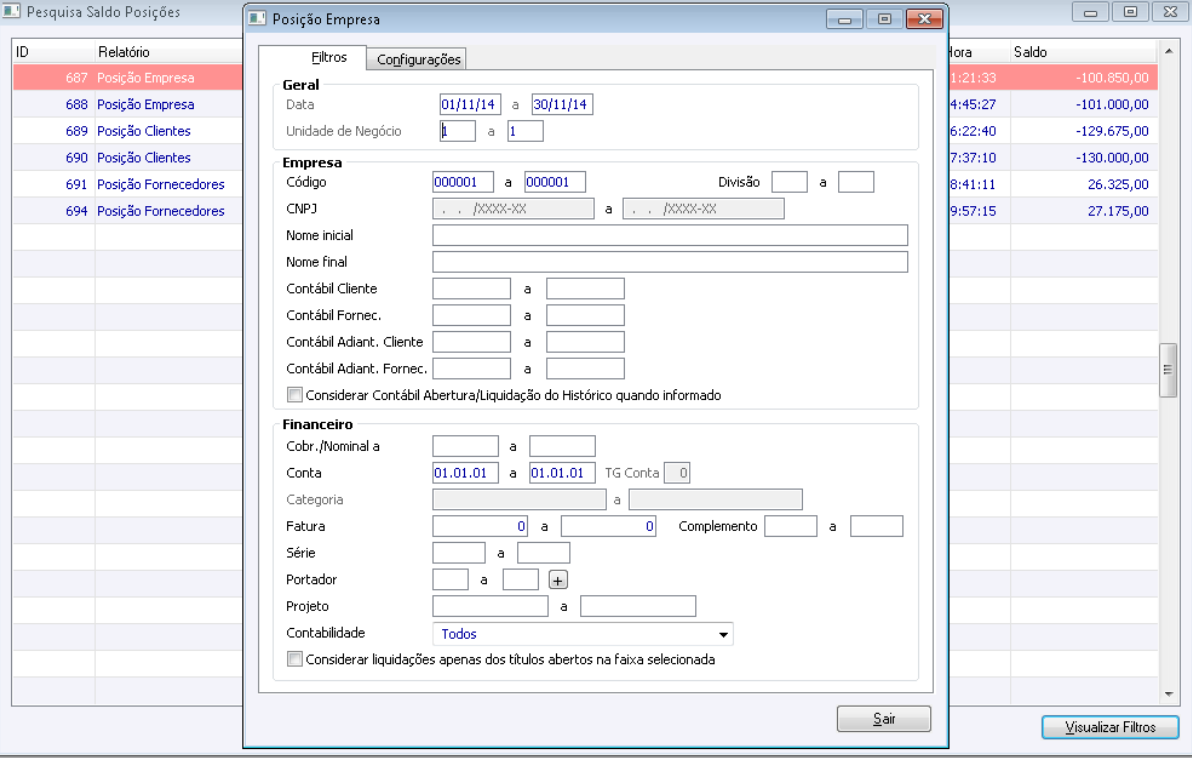Maximize the Posição Empresa dialog
Screen dimensions: 1192x758
[884, 19]
